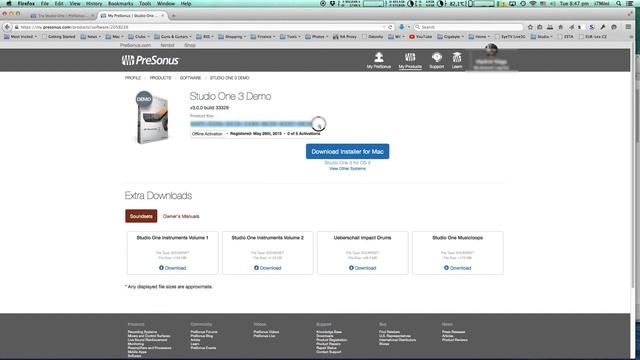The width and height of the screenshot is (640, 360).
Task: Expand the News bookmarks folder
Action: tap(91, 37)
